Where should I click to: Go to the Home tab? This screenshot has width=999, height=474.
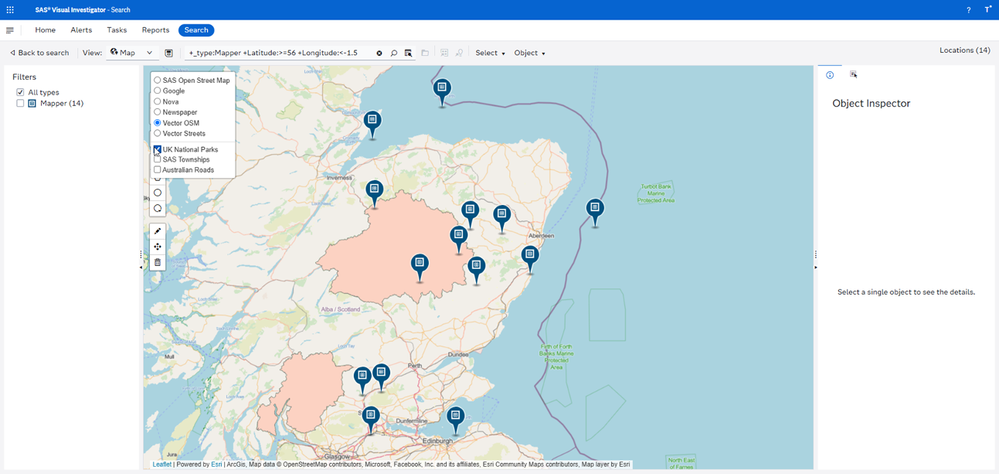[x=45, y=30]
